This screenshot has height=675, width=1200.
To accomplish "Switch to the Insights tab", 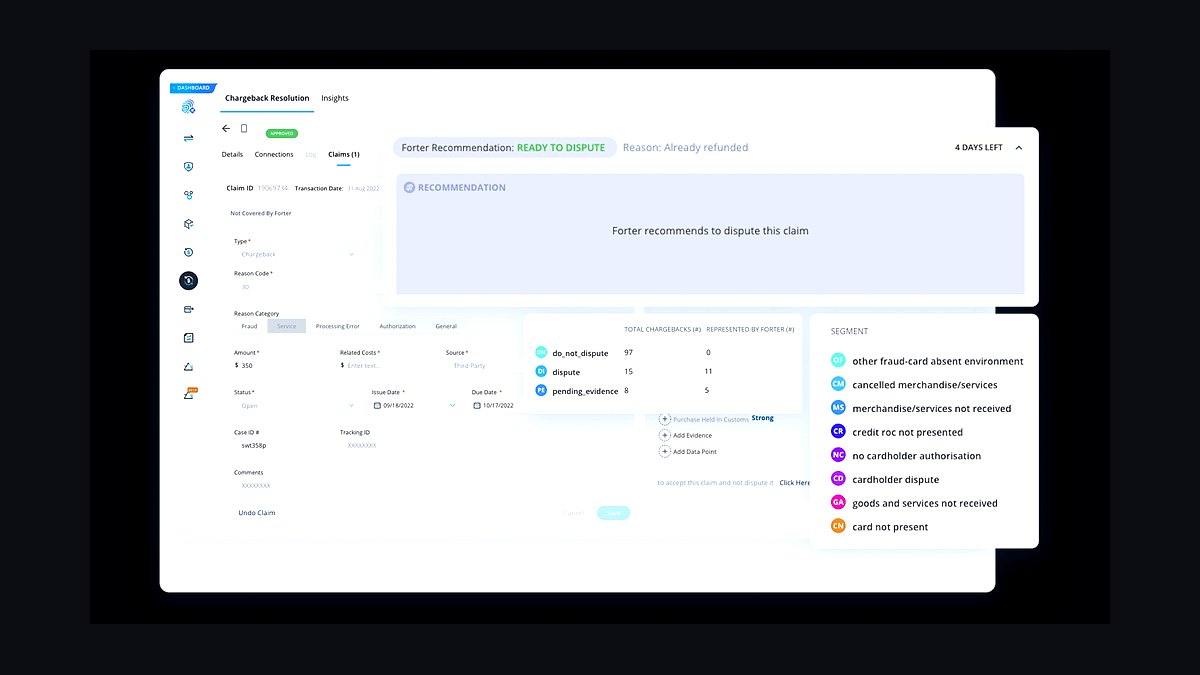I will [x=335, y=98].
